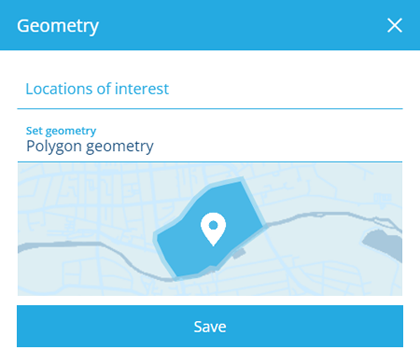420x364 pixels.
Task: Click the polygon's top corner on the map
Action: (241, 180)
